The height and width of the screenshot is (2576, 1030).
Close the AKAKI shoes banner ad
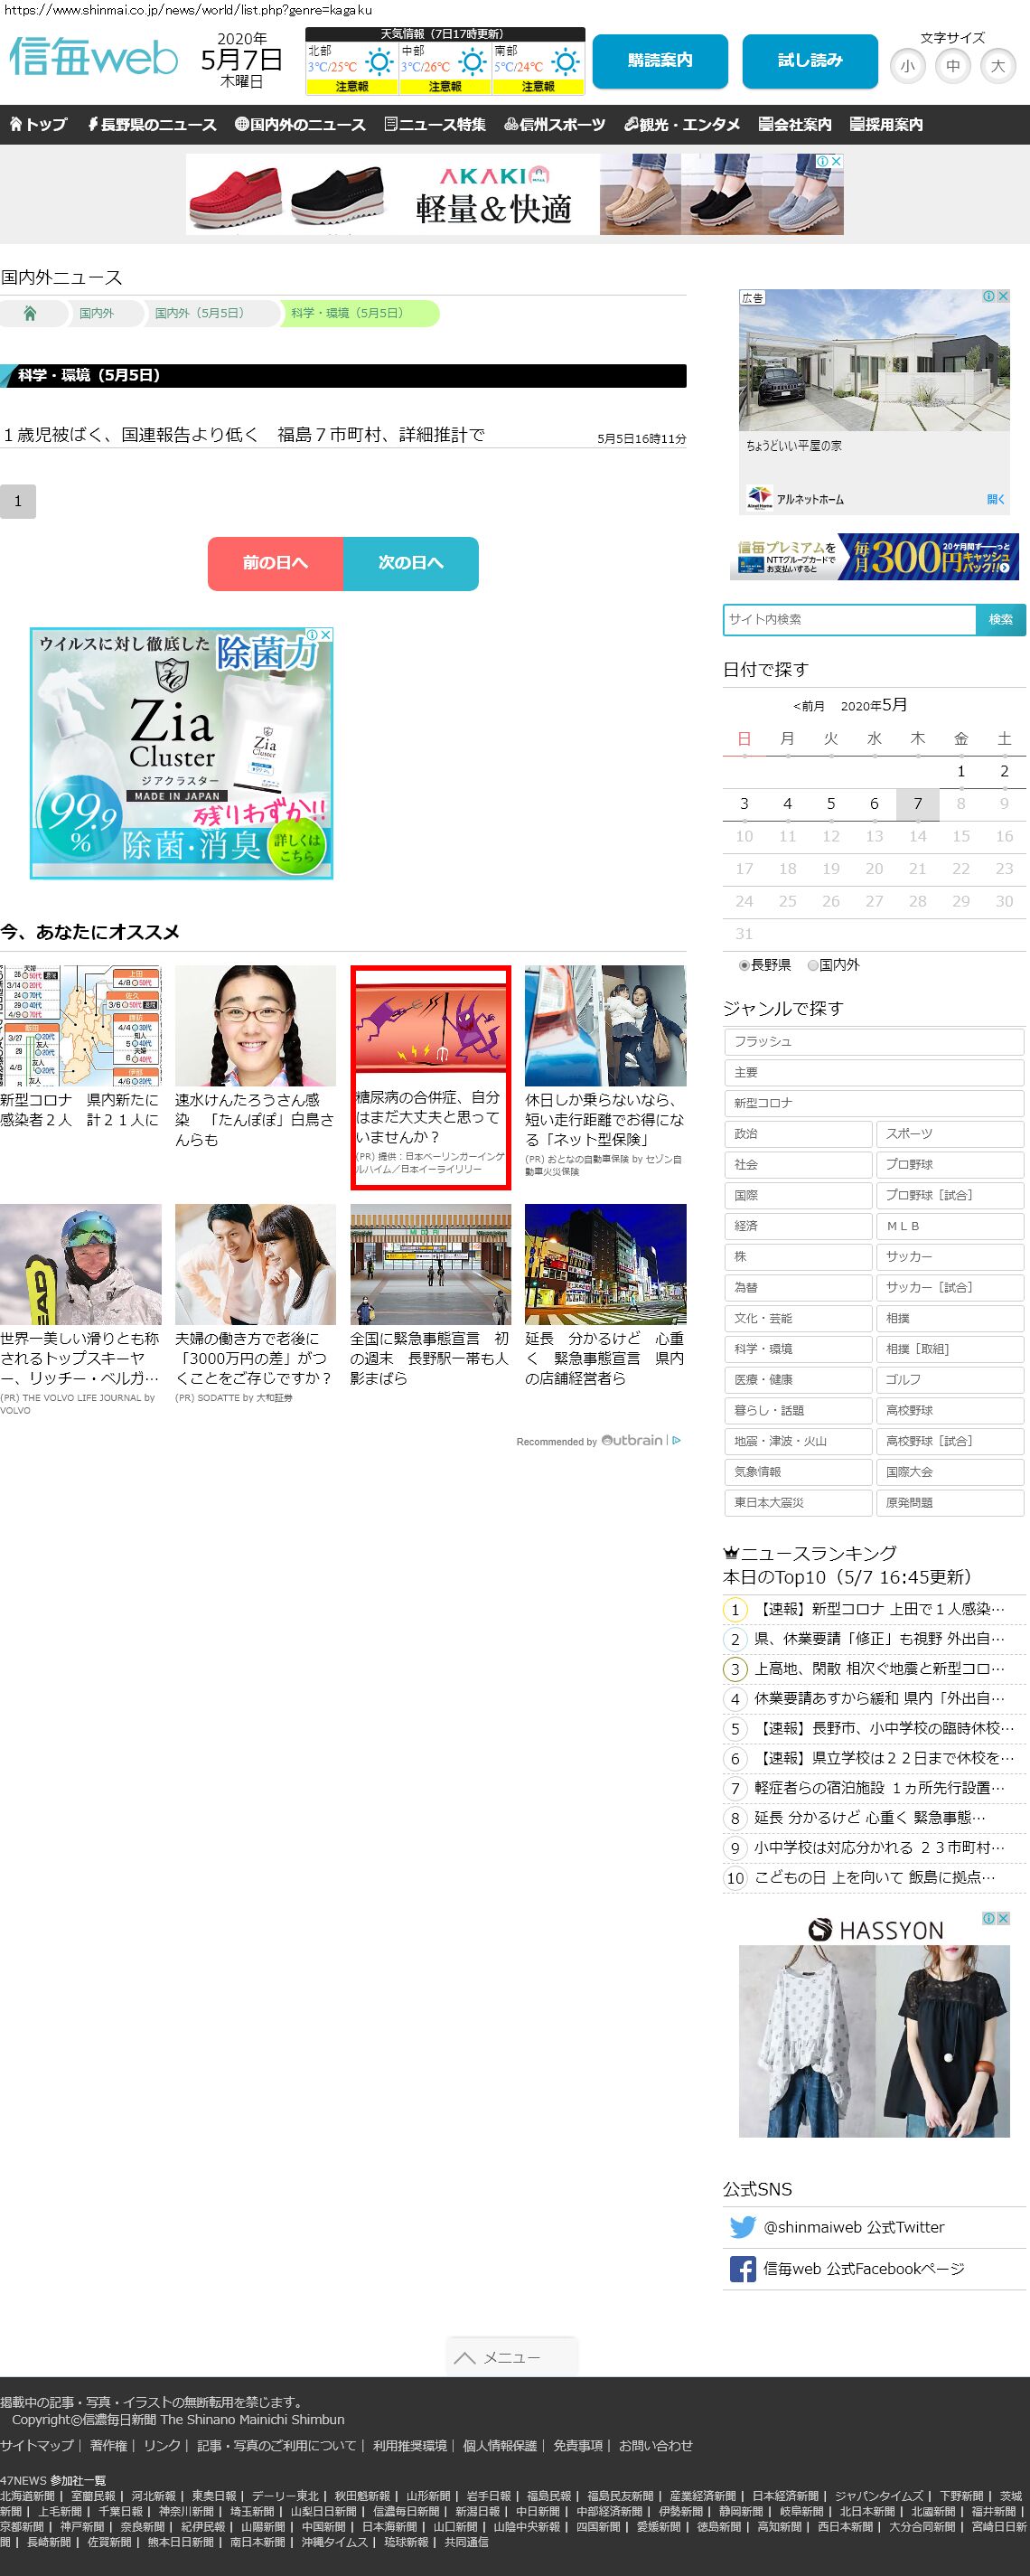(837, 161)
